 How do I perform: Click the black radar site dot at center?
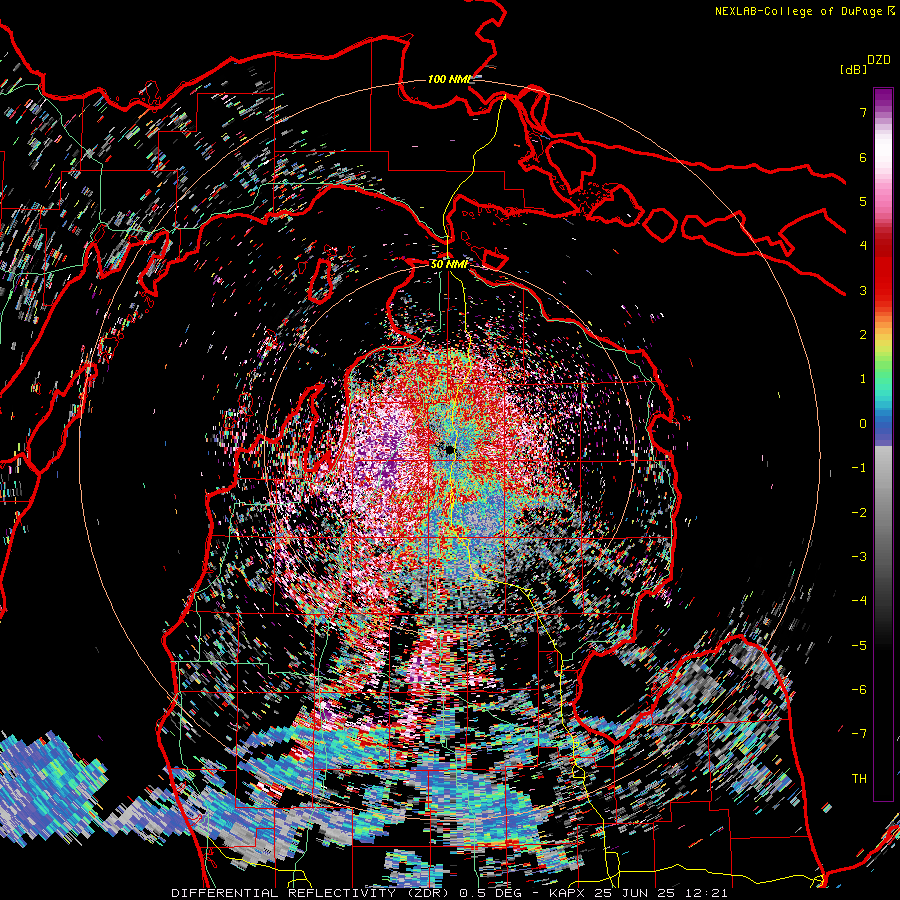(449, 450)
